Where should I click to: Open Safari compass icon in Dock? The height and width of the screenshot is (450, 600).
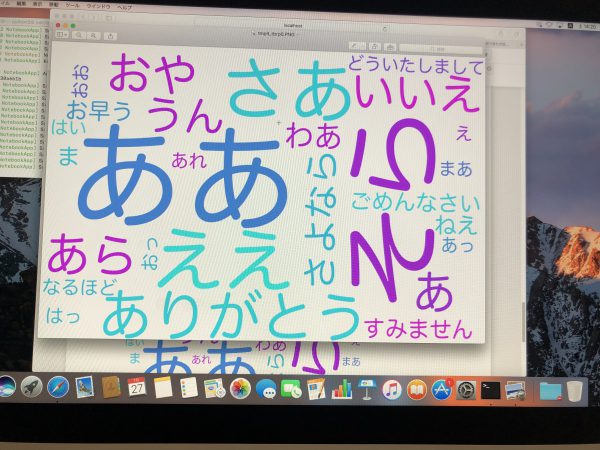pos(58,387)
